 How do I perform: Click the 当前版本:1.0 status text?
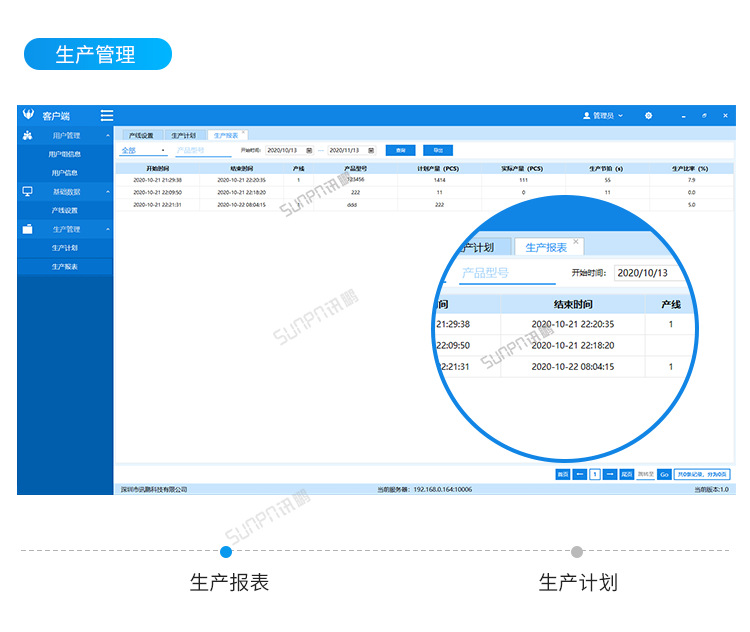711,489
